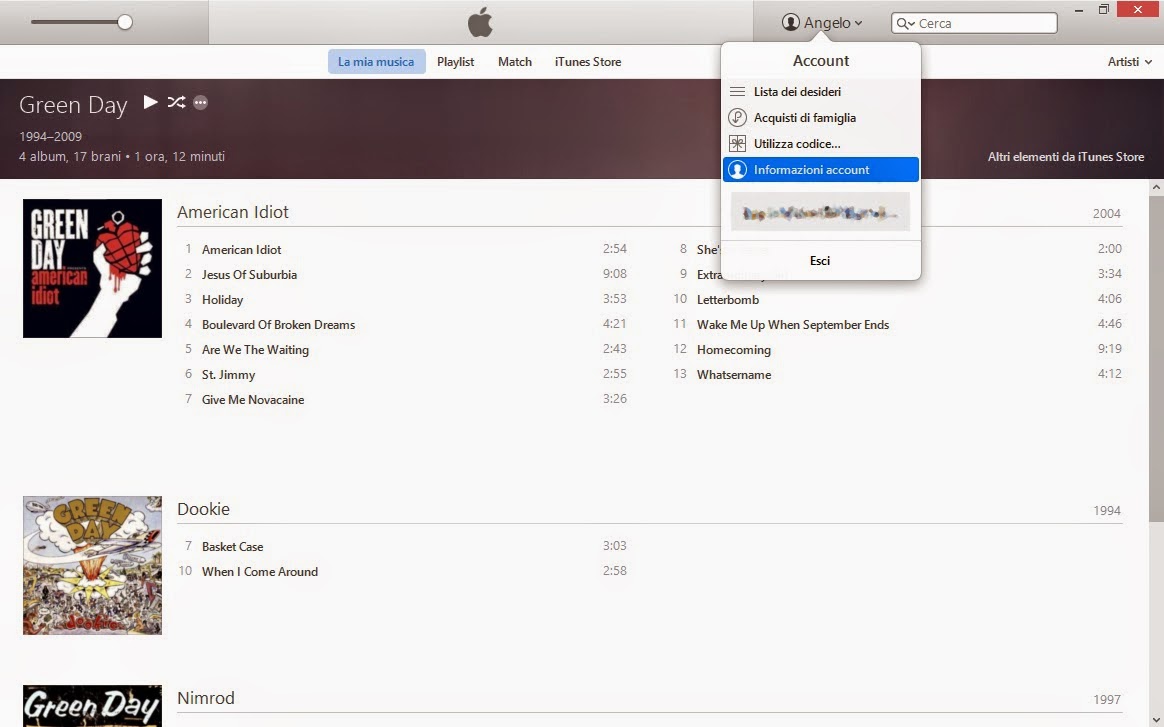The width and height of the screenshot is (1164, 727).
Task: Open the Angelo account dropdown
Action: point(822,22)
